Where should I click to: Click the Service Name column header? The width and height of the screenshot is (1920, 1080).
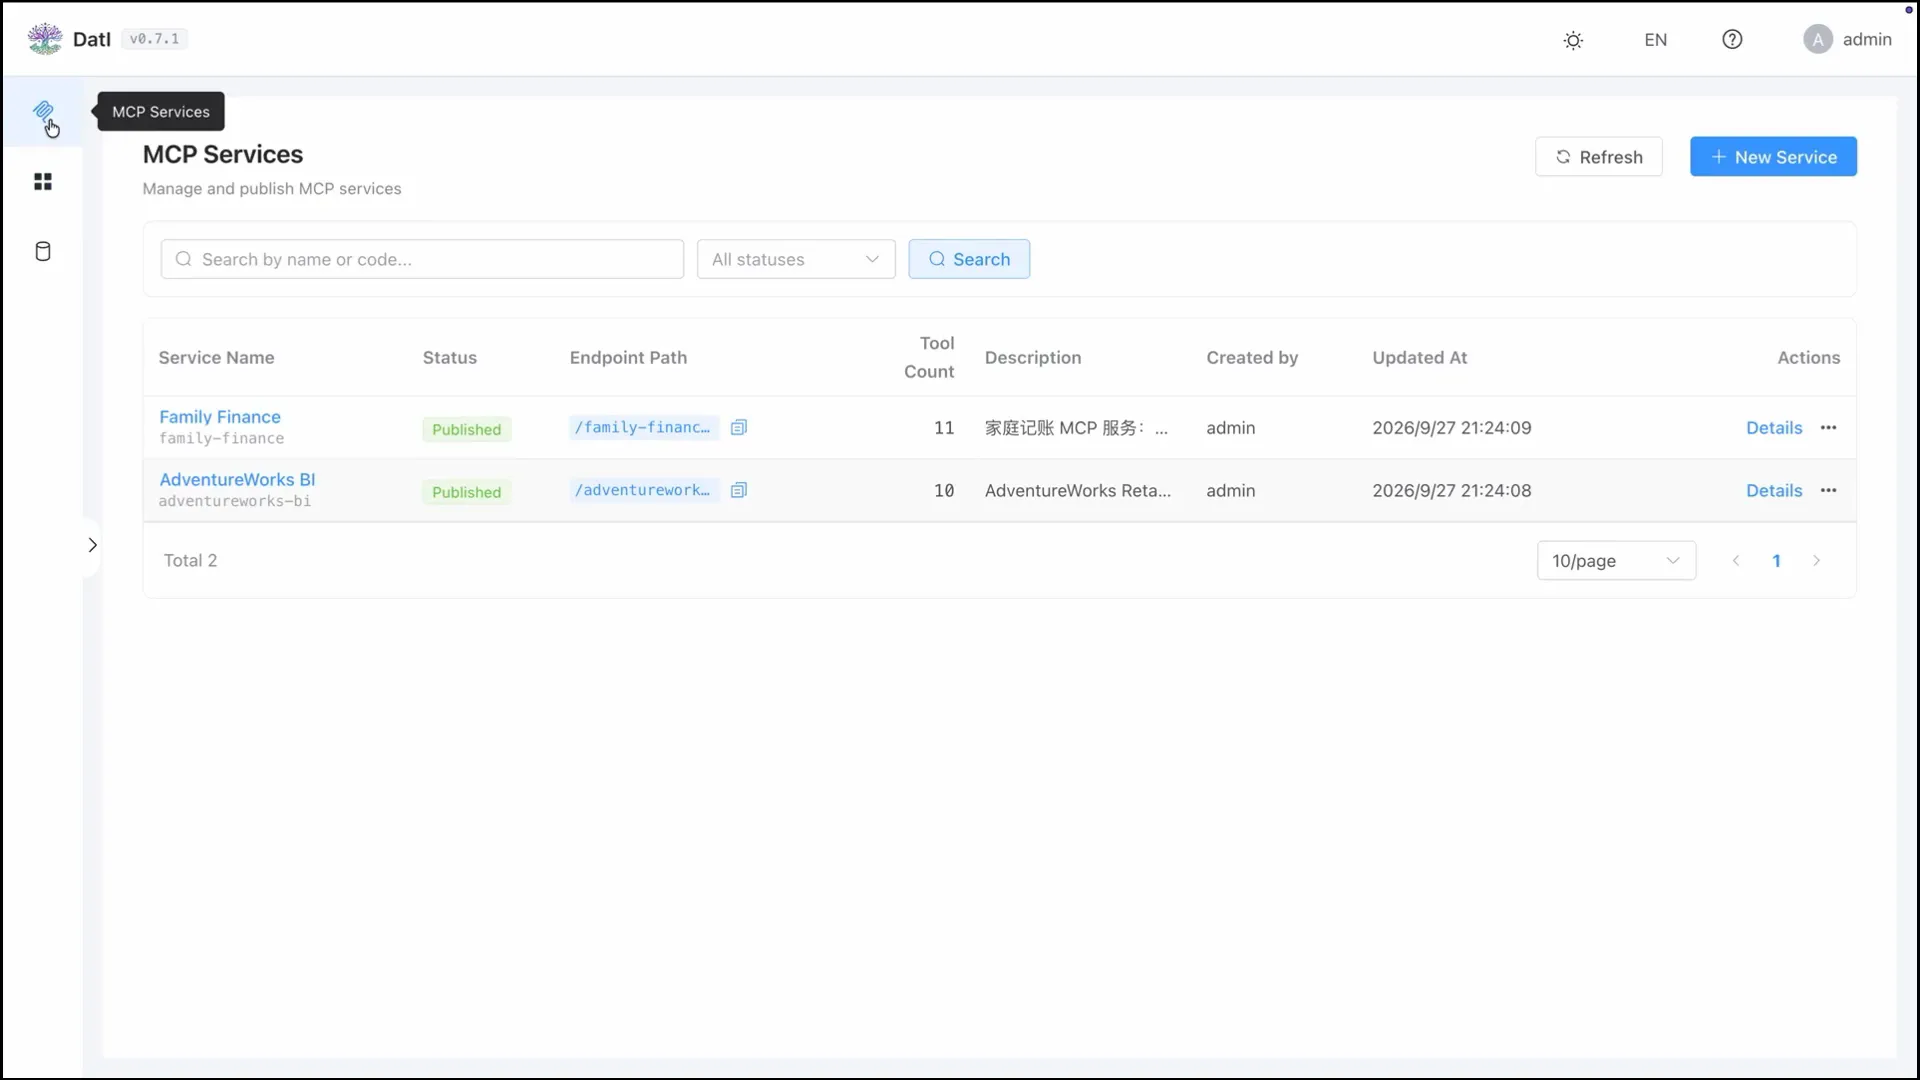(216, 358)
